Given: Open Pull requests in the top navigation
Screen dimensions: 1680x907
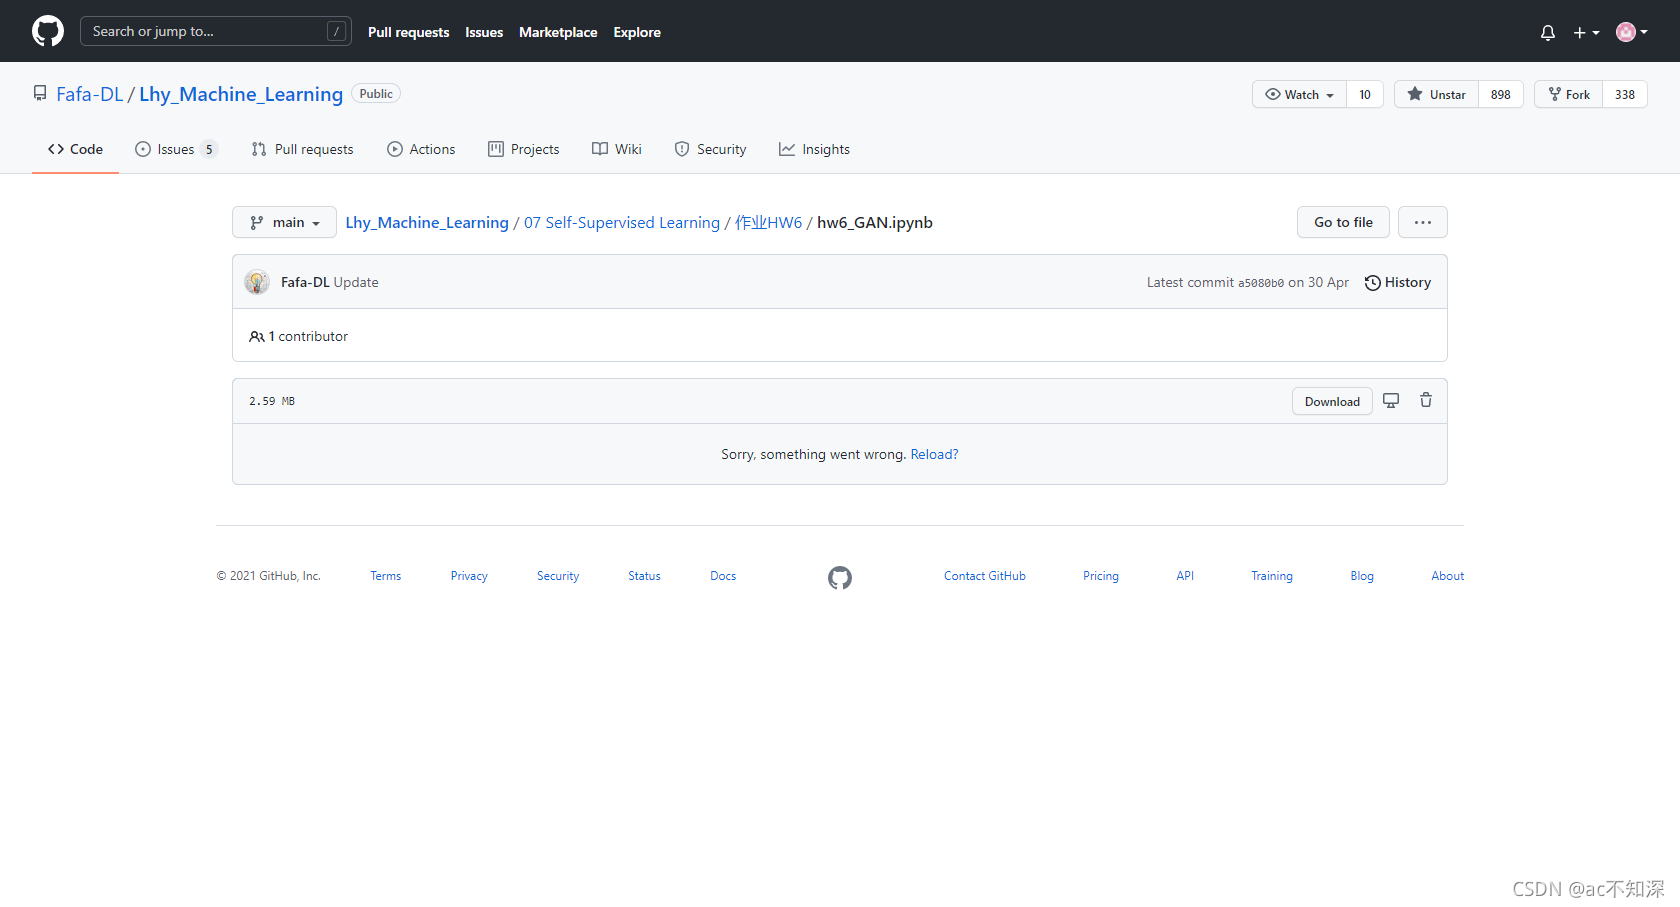Looking at the screenshot, I should pos(408,32).
